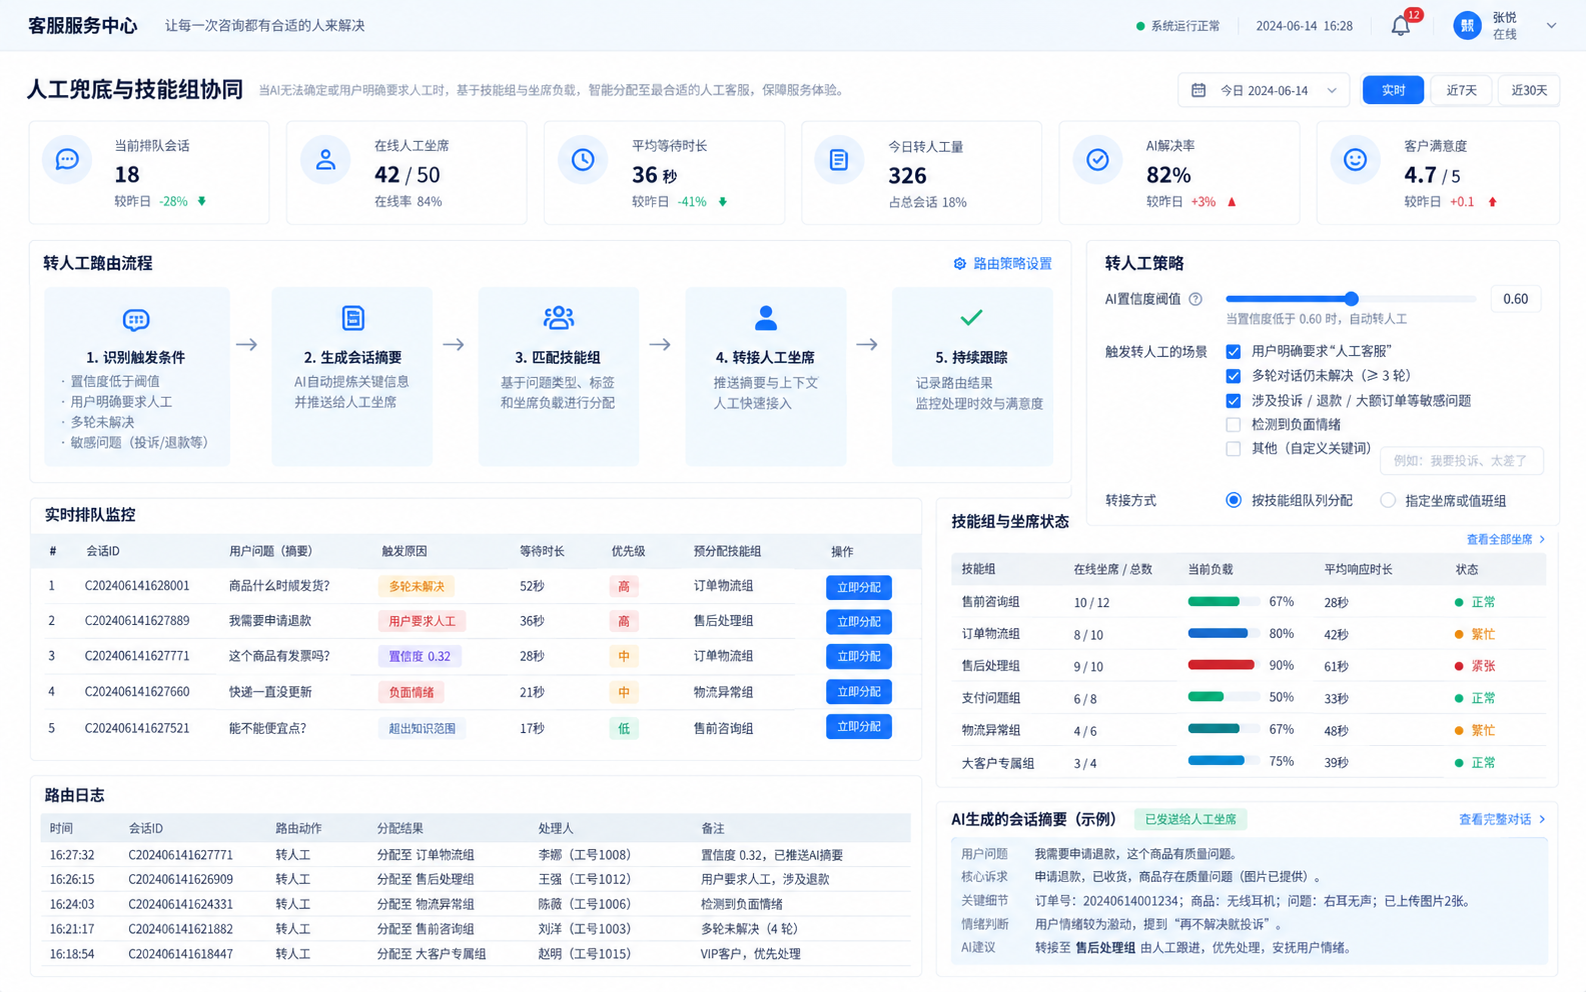Open the notification bell with 12 alerts
This screenshot has width=1586, height=992.
point(1401,26)
